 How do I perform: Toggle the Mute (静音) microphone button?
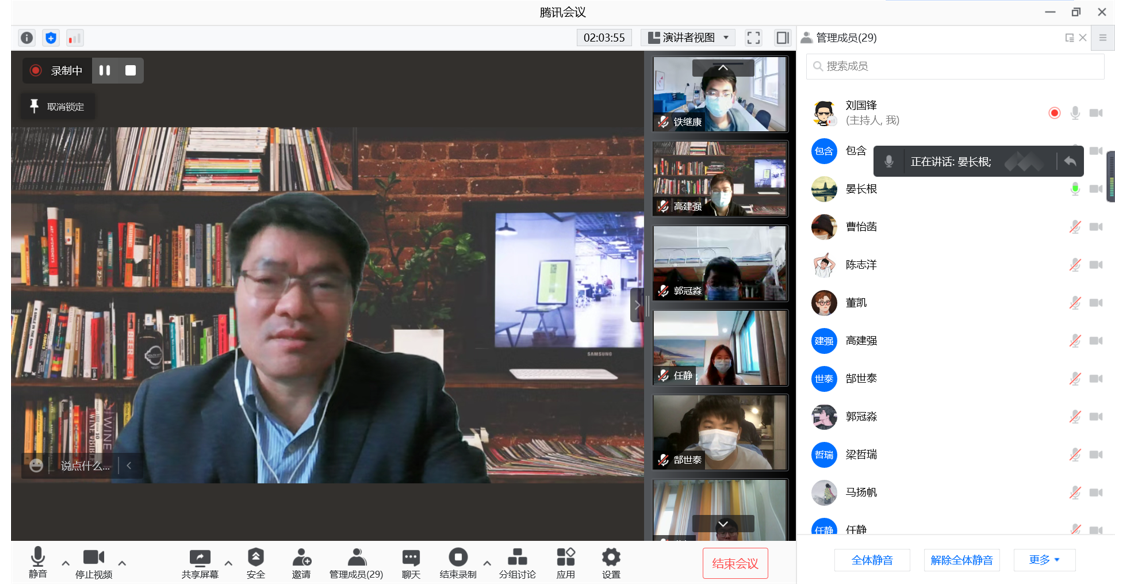pos(38,558)
